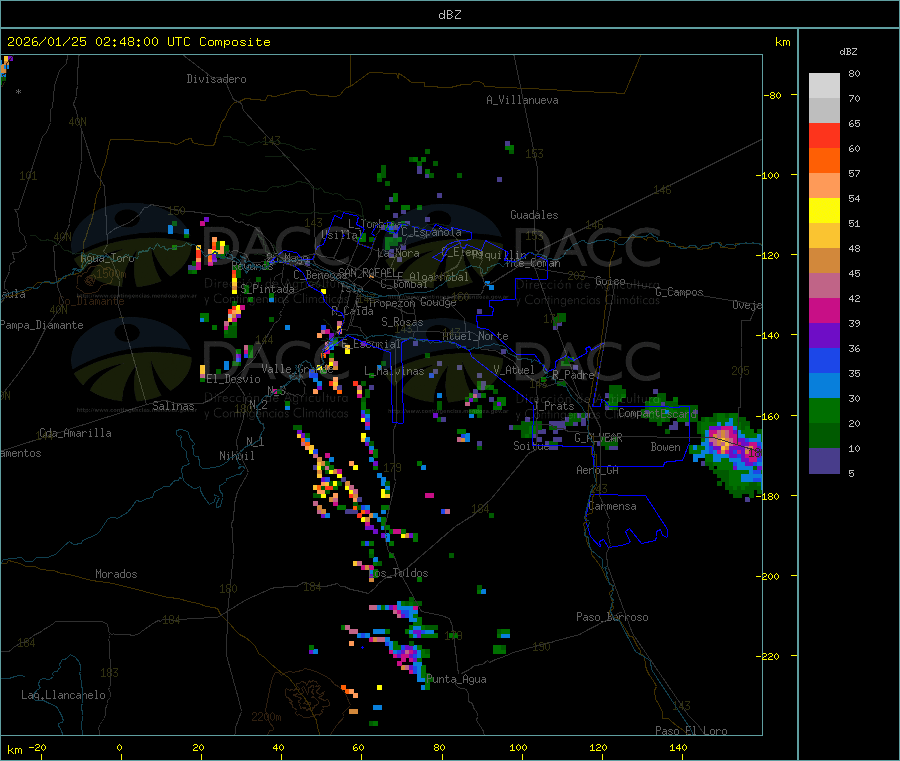This screenshot has height=761, width=900.
Task: Click the 42 dBZ magenta legend swatch
Action: [x=824, y=310]
